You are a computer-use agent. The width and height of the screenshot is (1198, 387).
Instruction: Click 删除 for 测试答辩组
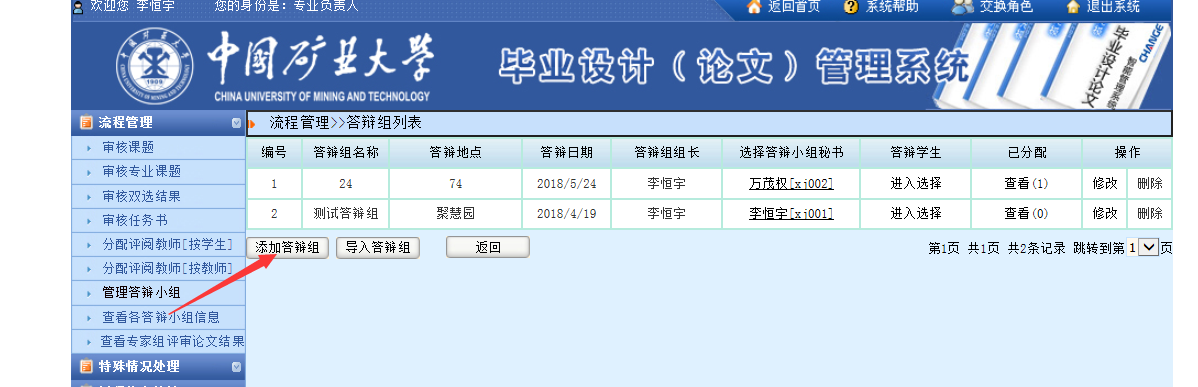[x=1150, y=214]
